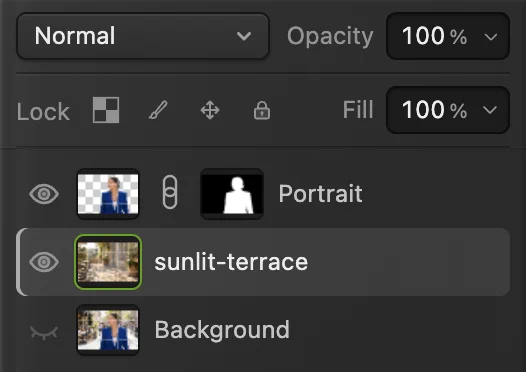
Task: Select the Background layer by name
Action: pyautogui.click(x=222, y=330)
